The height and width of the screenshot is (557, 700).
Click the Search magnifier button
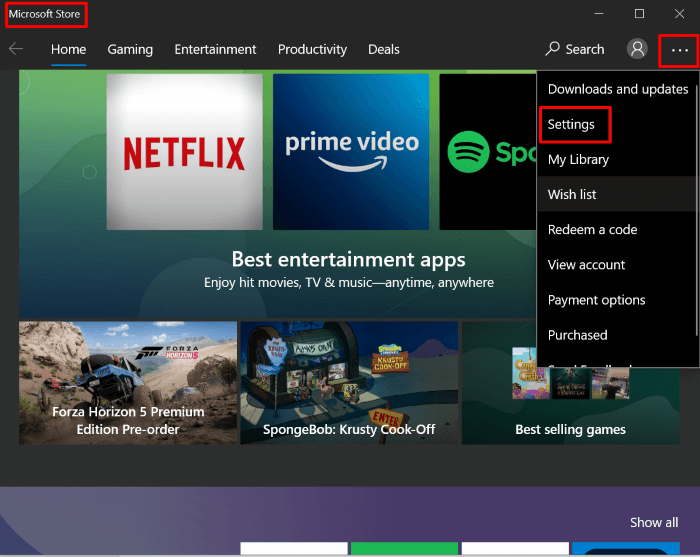point(575,49)
